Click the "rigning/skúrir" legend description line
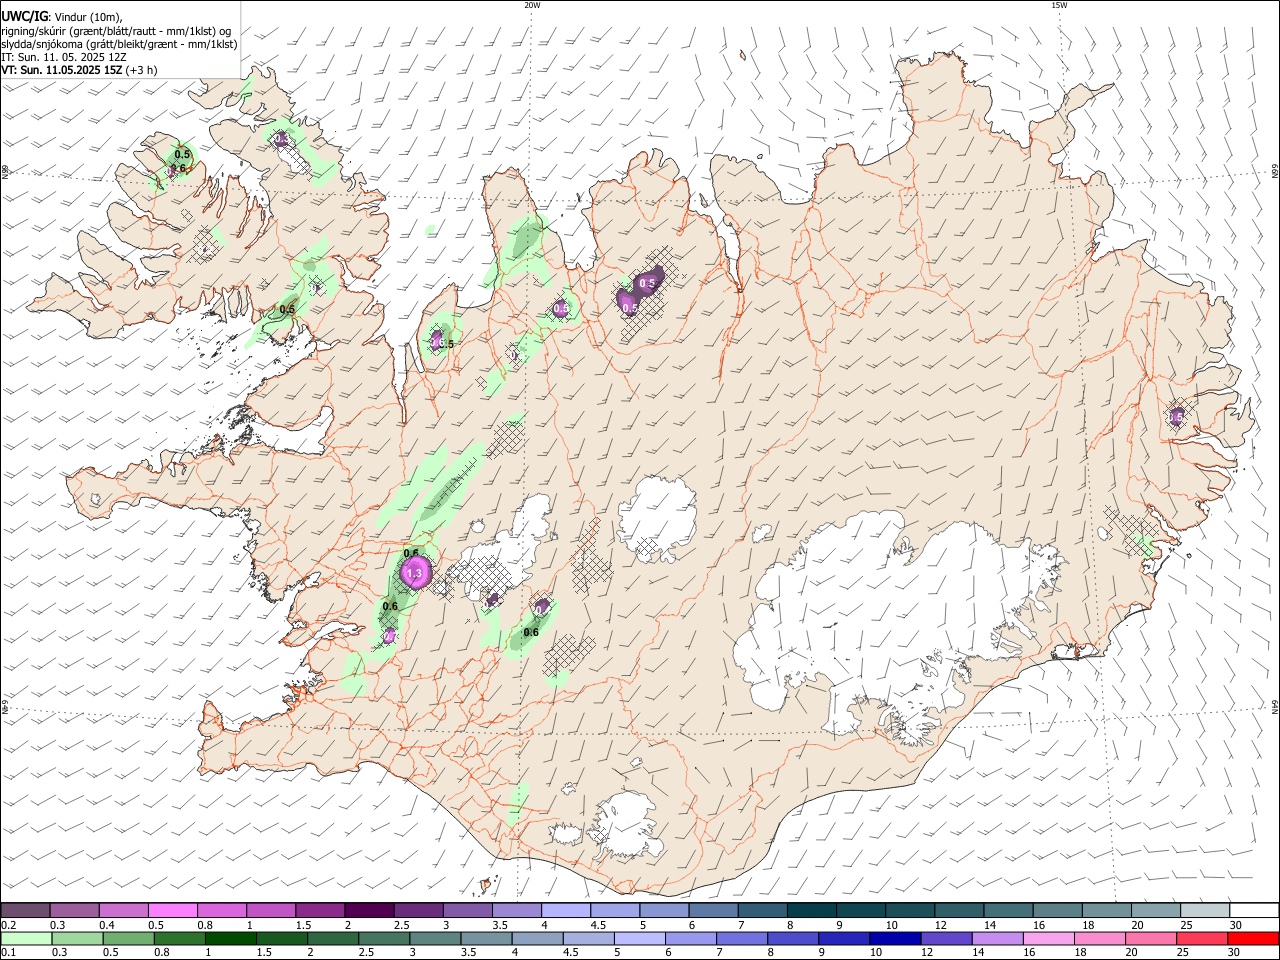Viewport: 1280px width, 960px height. point(116,30)
